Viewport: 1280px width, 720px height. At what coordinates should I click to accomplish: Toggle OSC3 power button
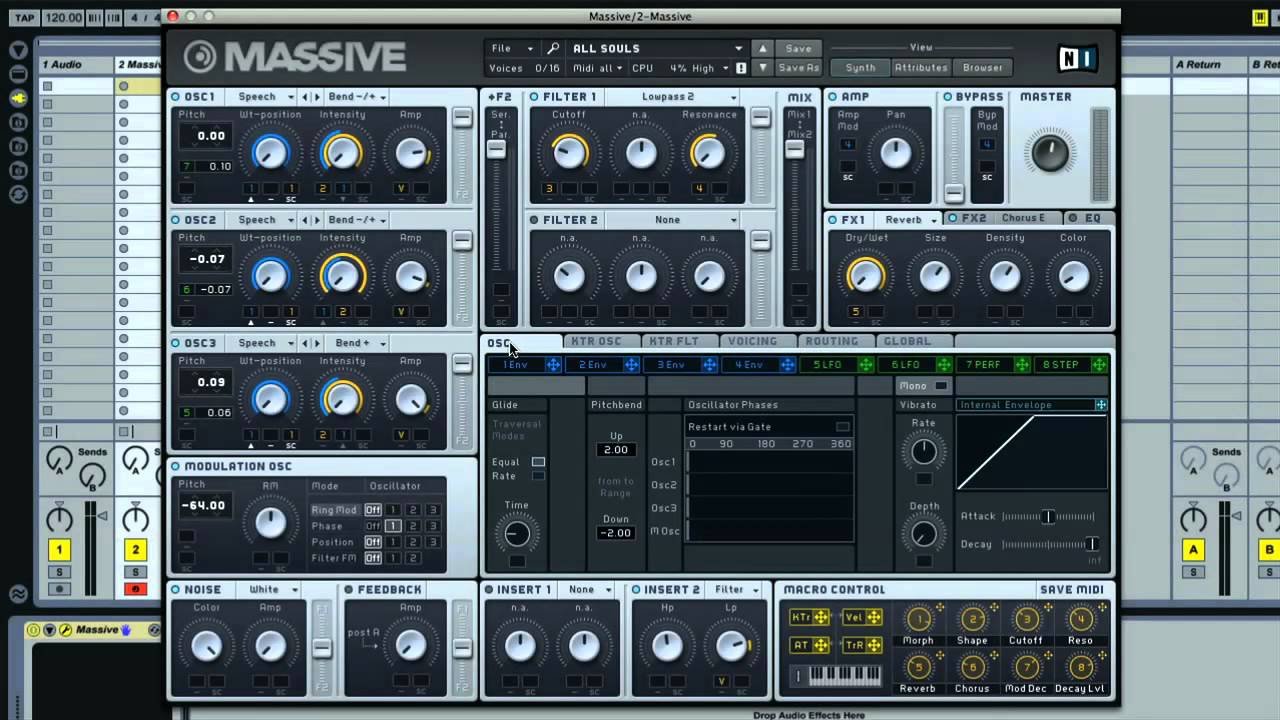pyautogui.click(x=176, y=343)
